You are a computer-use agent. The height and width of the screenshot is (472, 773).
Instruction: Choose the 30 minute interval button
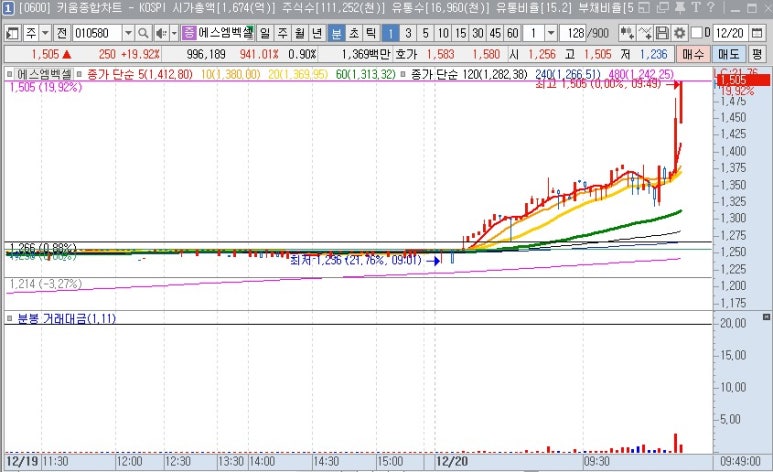point(478,34)
